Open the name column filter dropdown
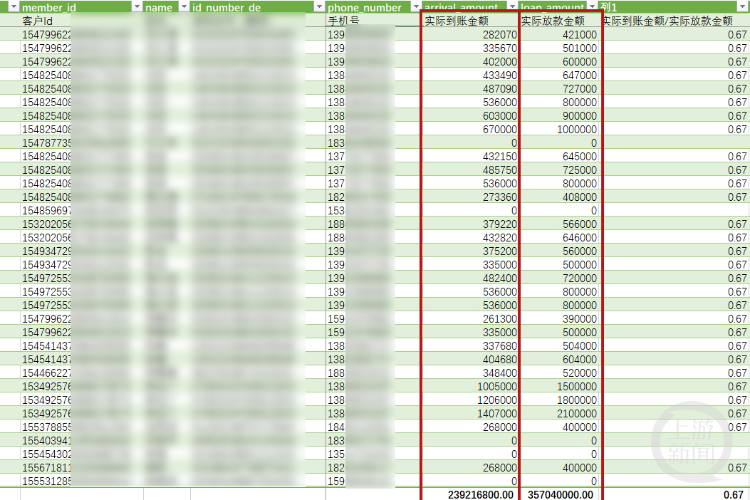This screenshot has width=750, height=500. (x=184, y=7)
